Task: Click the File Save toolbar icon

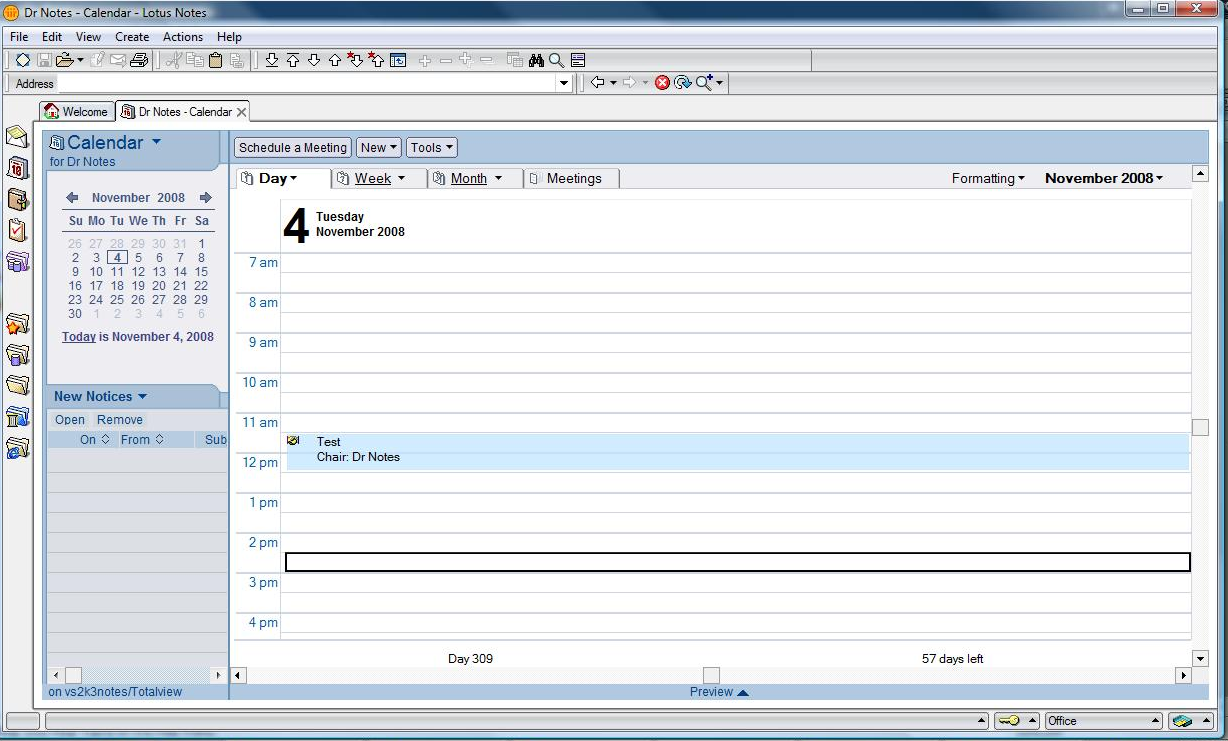Action: click(x=44, y=60)
